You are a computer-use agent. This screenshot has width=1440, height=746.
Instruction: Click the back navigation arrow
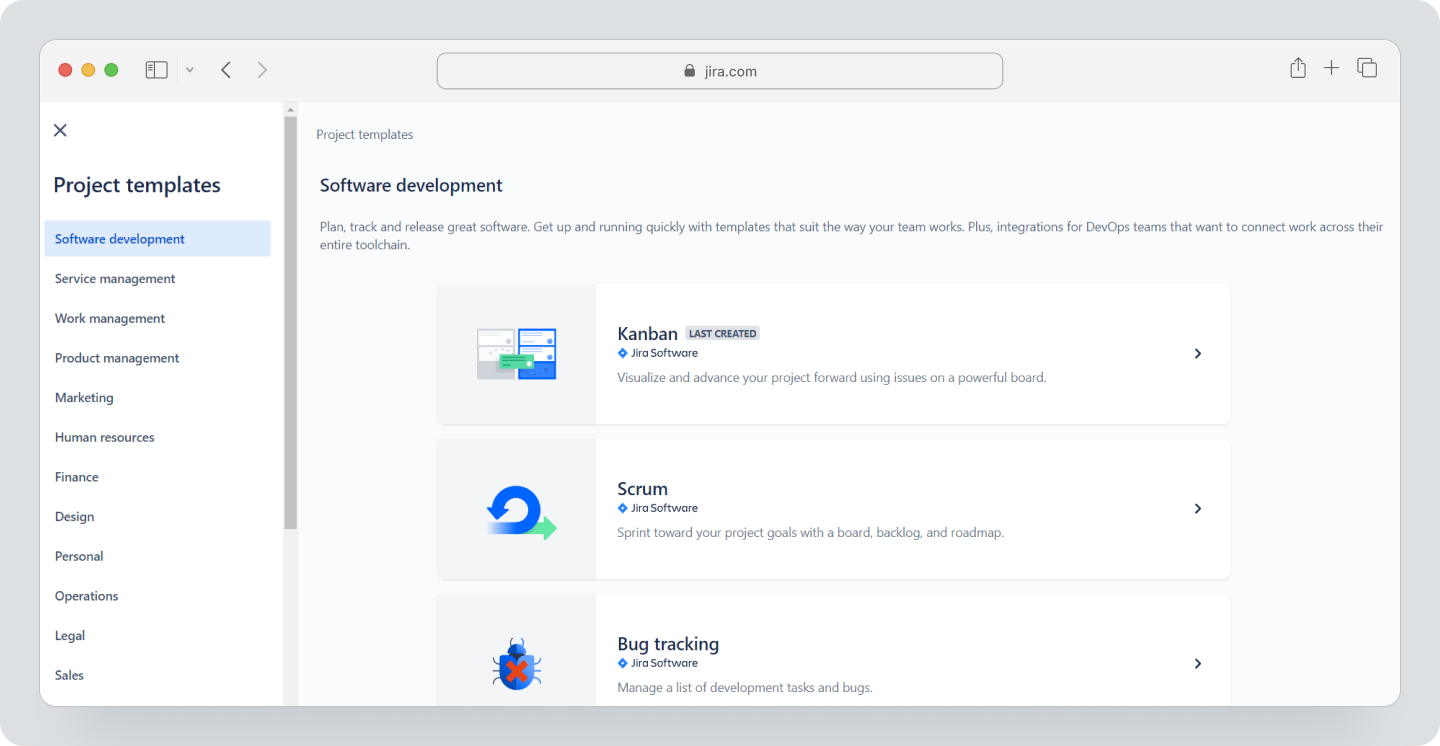[226, 69]
